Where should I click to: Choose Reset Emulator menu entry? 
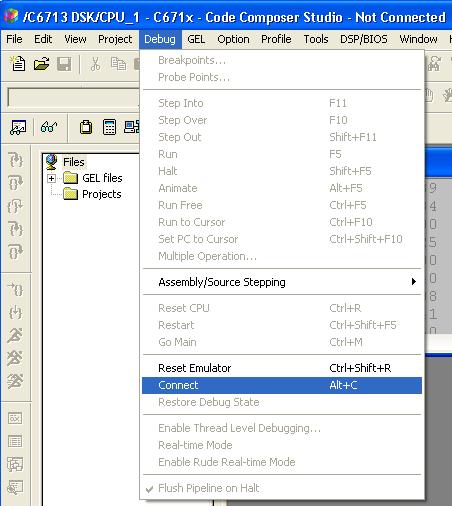[x=282, y=368]
